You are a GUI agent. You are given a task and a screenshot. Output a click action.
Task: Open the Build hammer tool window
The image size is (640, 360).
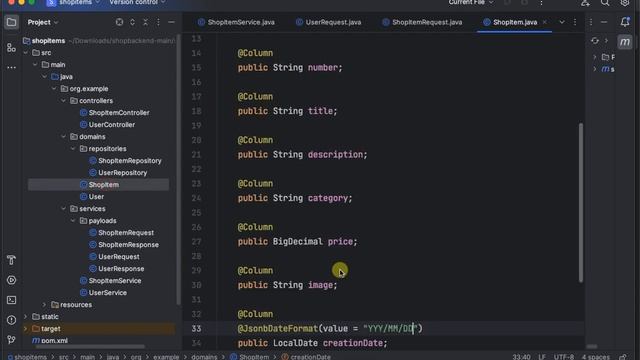11,260
